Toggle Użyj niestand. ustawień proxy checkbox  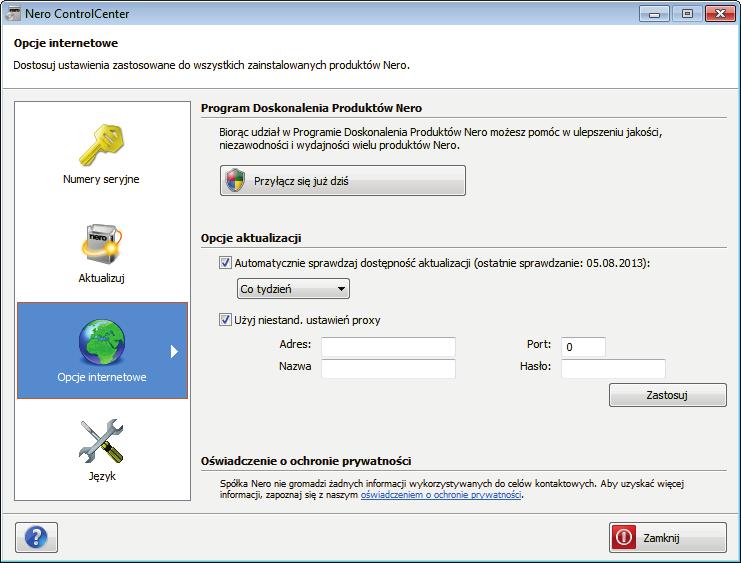(x=225, y=320)
